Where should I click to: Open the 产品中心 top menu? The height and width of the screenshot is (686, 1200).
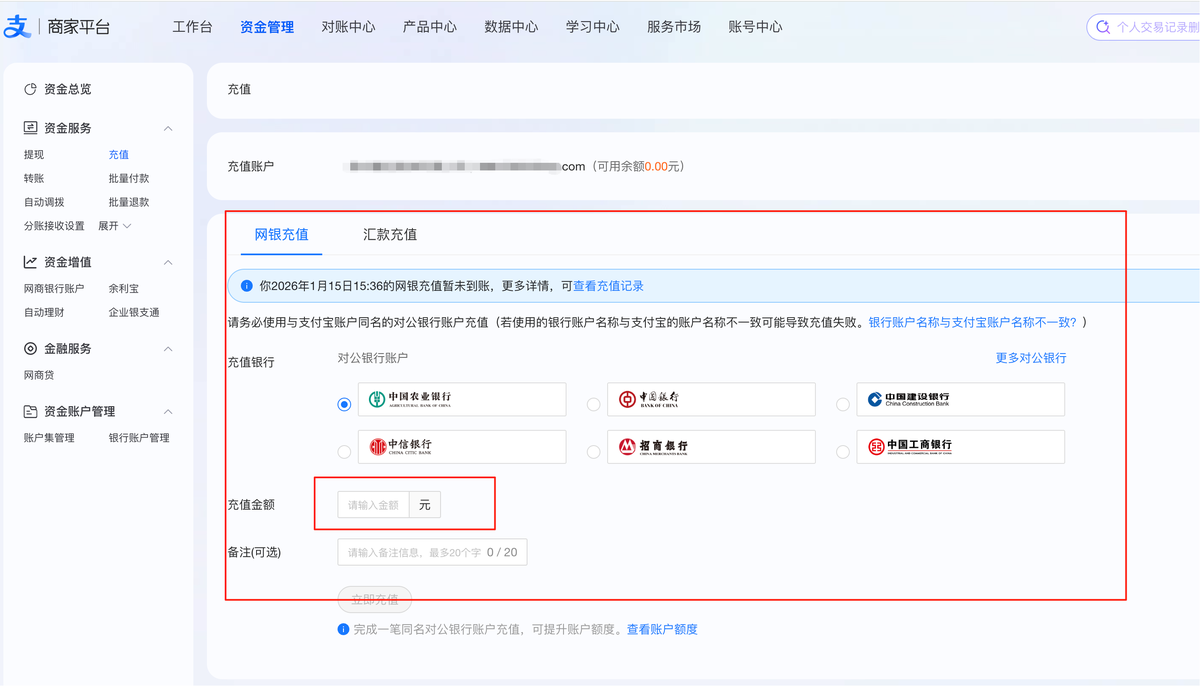430,27
